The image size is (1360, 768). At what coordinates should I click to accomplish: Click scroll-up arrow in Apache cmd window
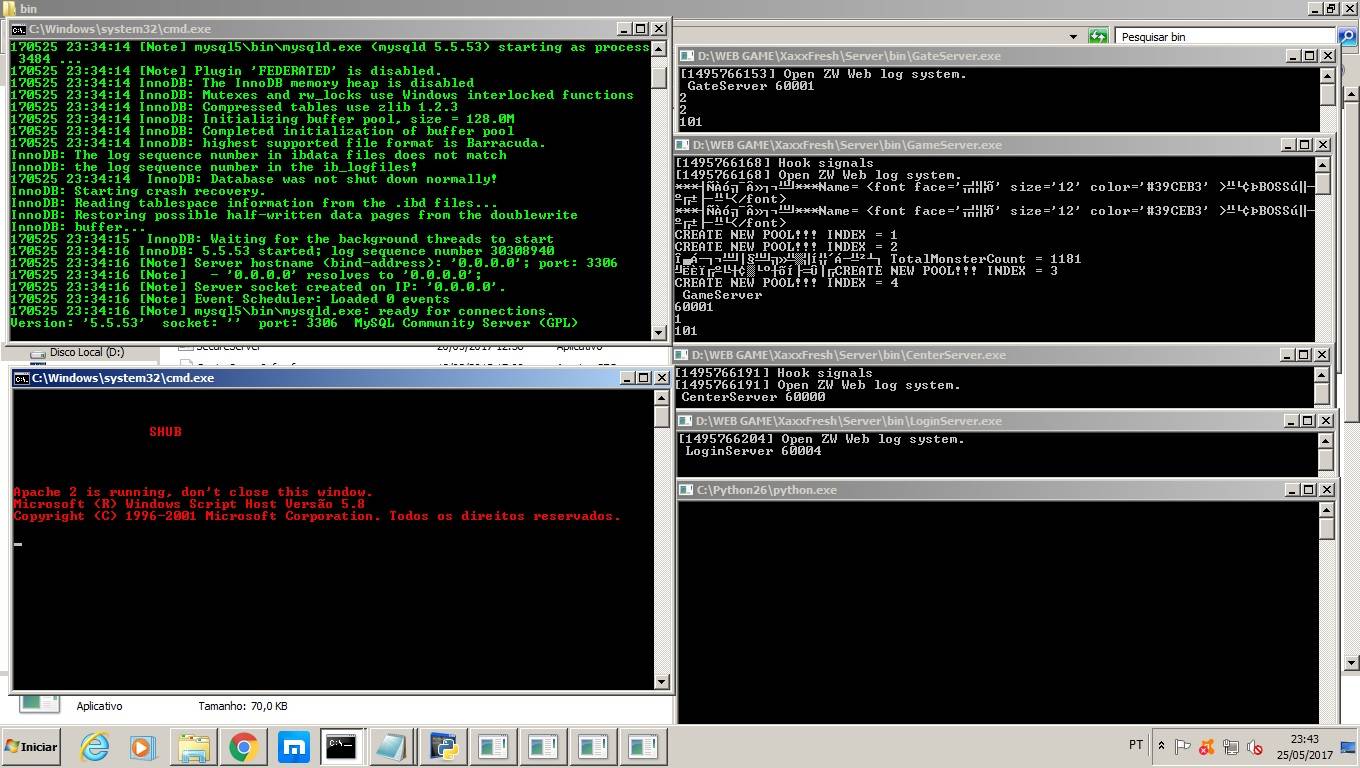pyautogui.click(x=661, y=398)
